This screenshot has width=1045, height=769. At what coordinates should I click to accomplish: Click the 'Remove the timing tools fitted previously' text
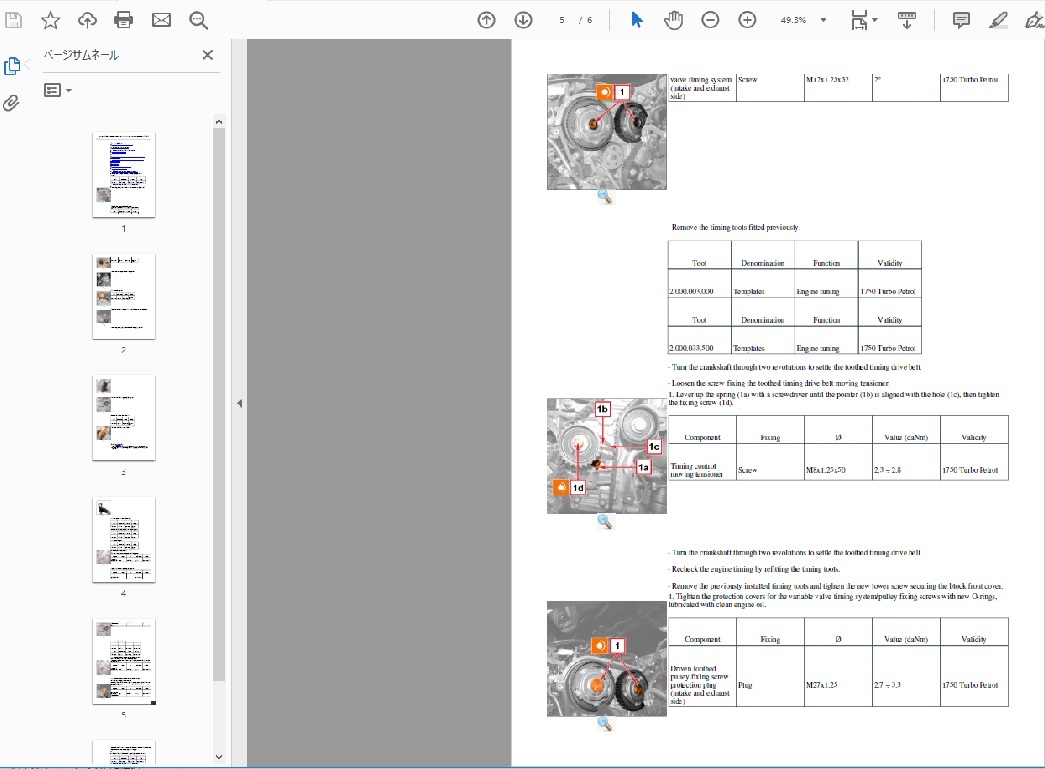[x=735, y=227]
